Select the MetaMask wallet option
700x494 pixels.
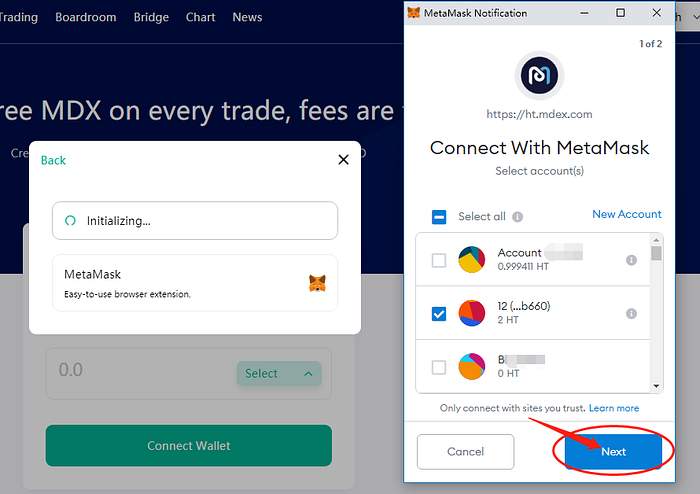(x=195, y=283)
